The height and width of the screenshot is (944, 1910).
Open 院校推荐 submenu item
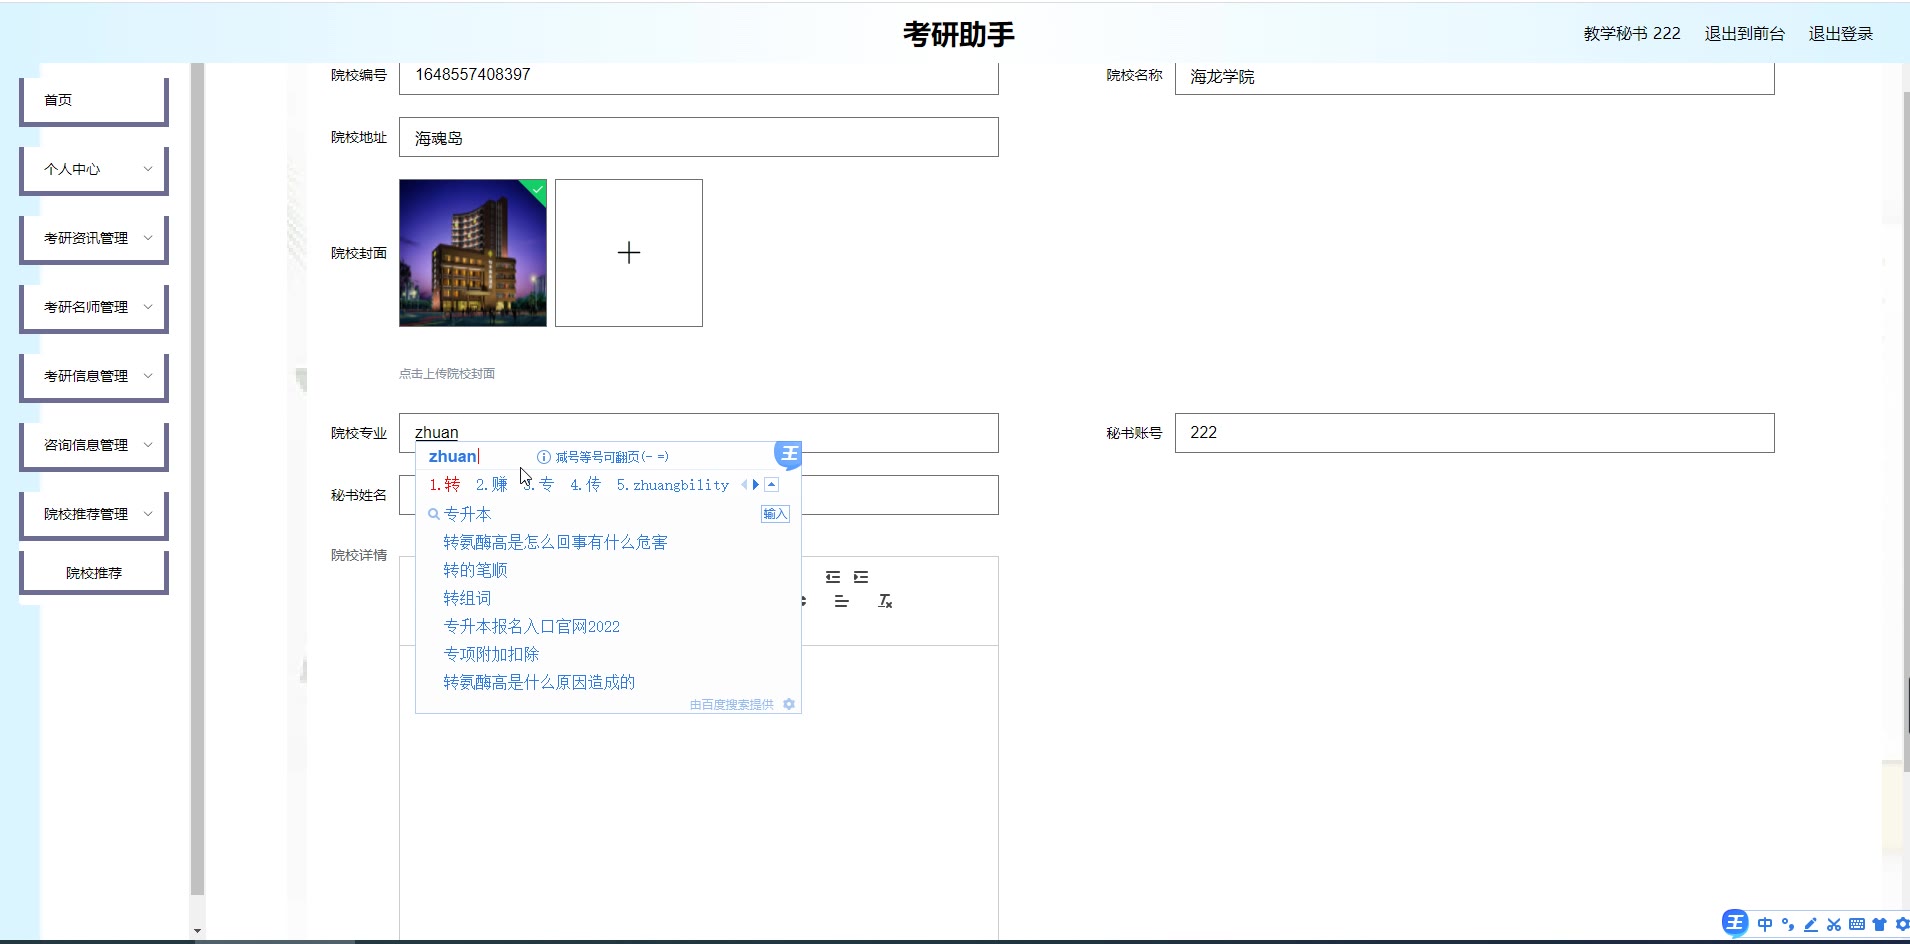(93, 573)
